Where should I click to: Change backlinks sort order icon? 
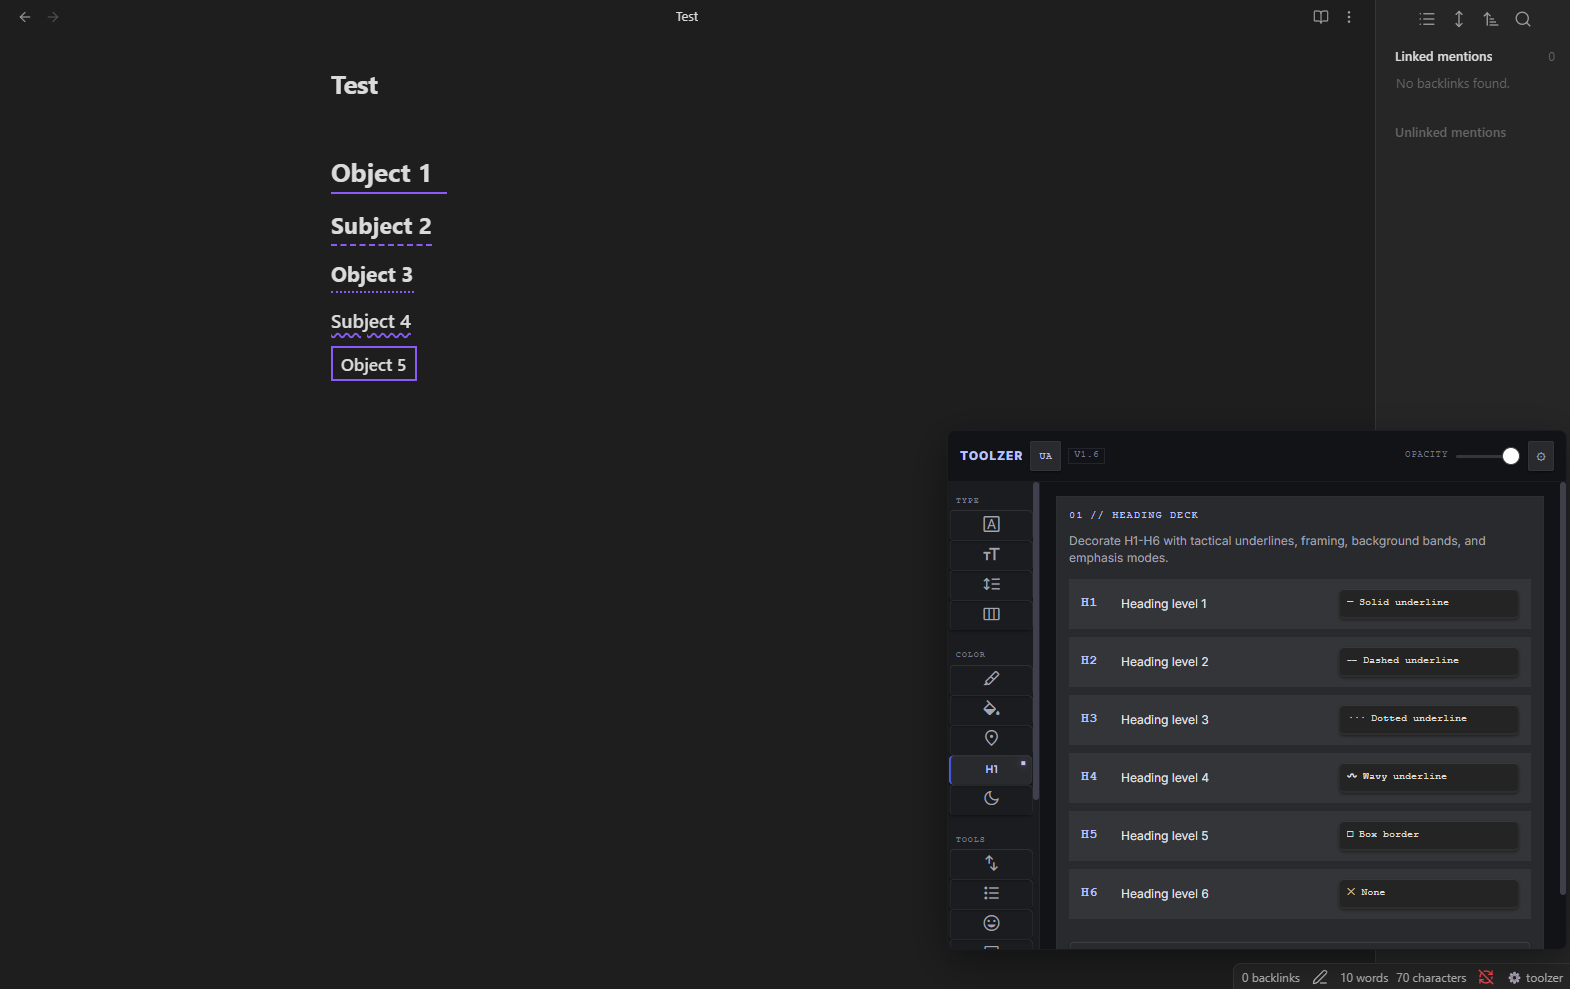pyautogui.click(x=1491, y=19)
